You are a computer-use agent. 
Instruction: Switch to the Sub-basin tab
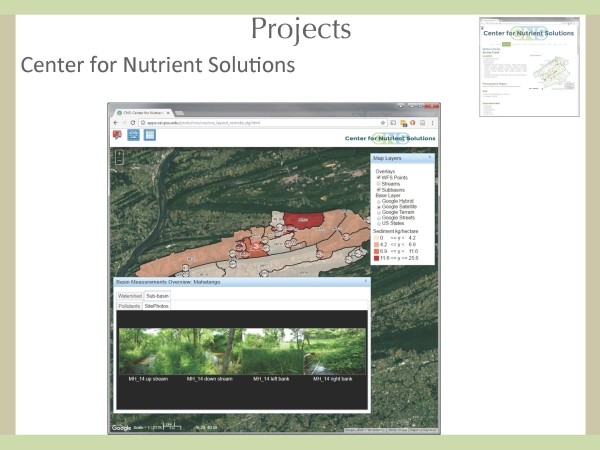157,296
